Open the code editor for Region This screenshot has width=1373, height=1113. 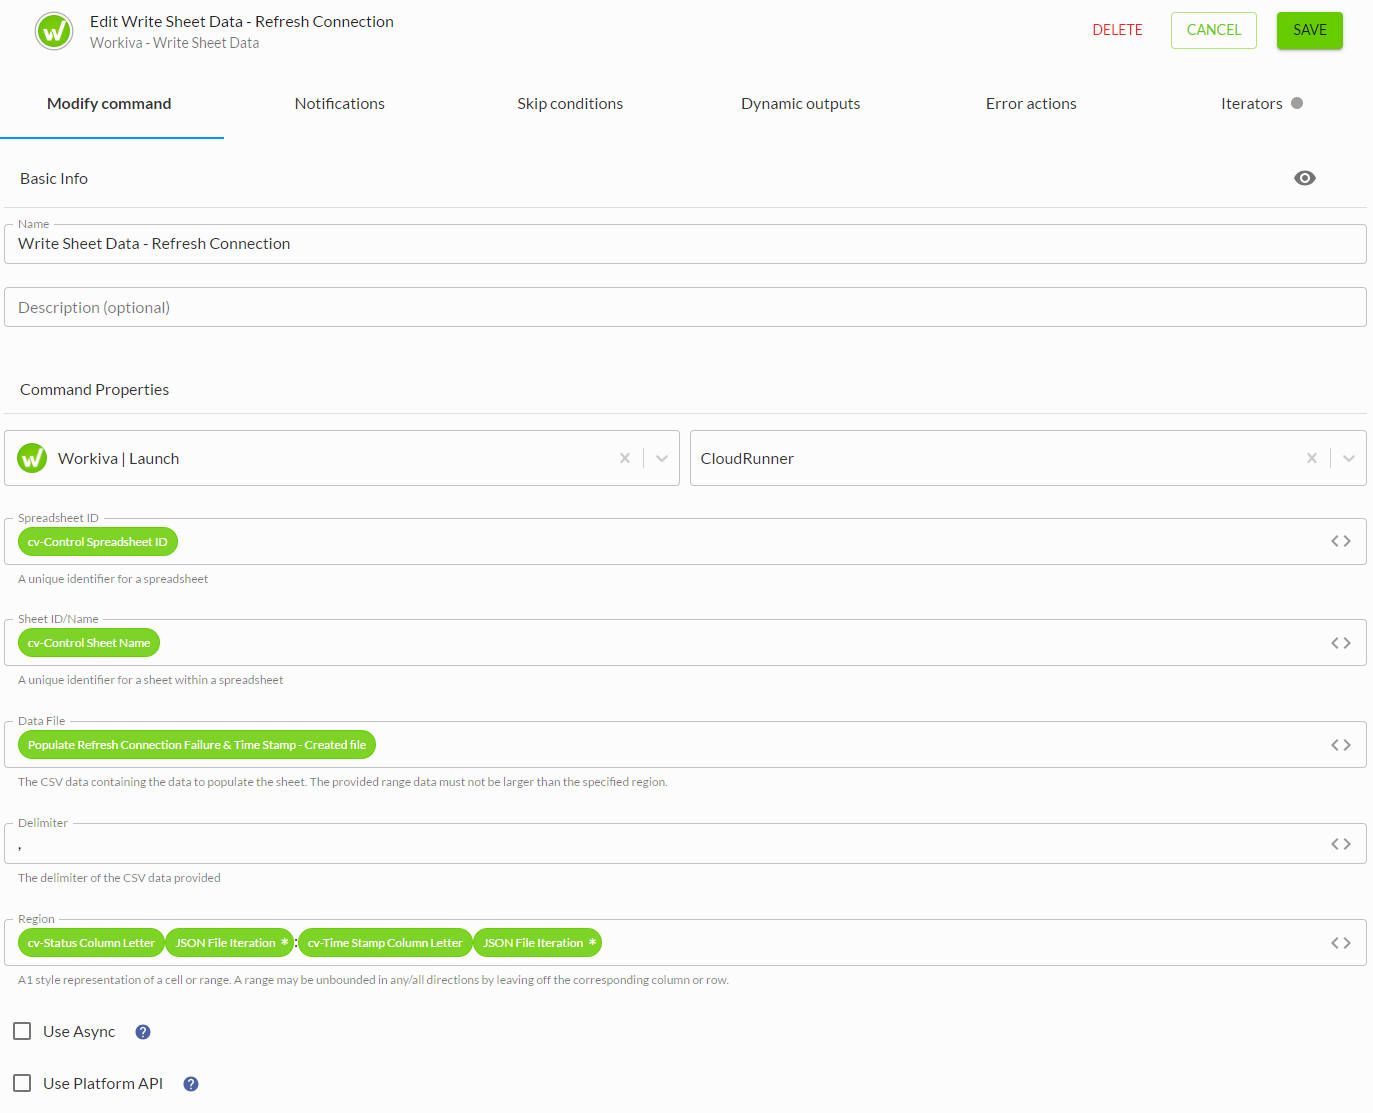(1341, 943)
